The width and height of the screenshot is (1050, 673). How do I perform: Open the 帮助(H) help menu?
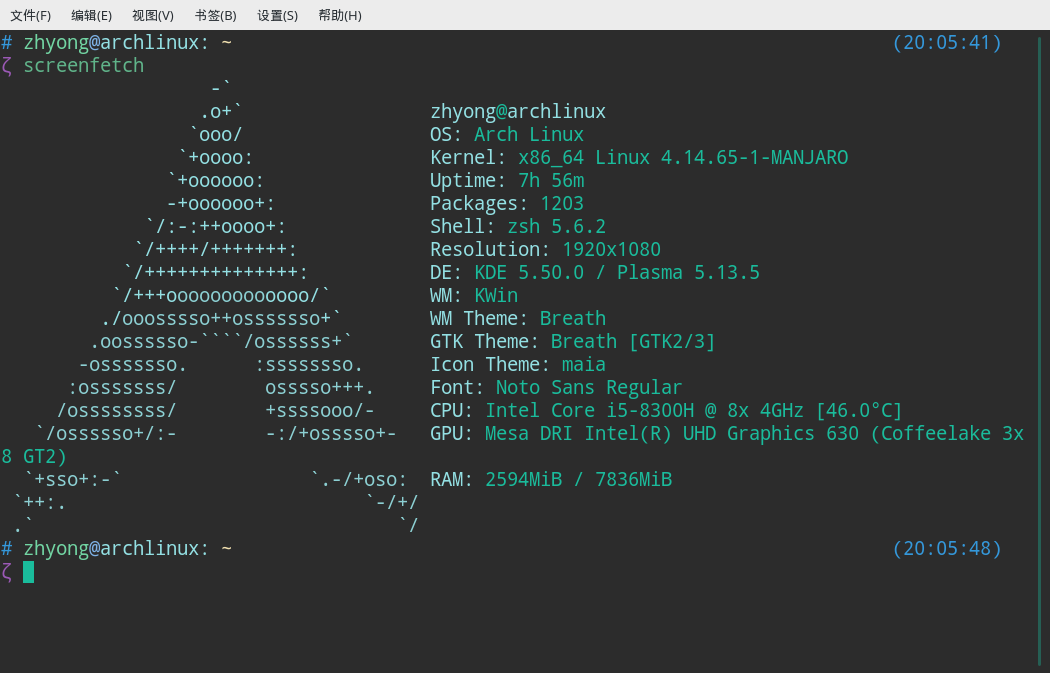point(339,15)
